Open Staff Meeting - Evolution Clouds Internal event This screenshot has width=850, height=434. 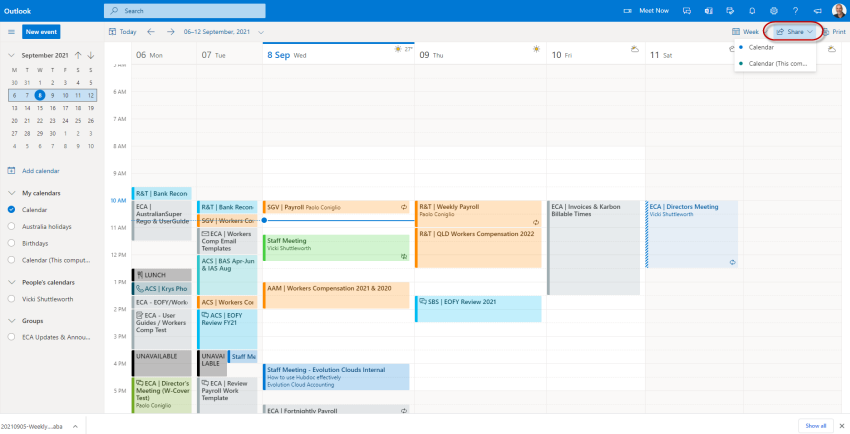tap(336, 377)
